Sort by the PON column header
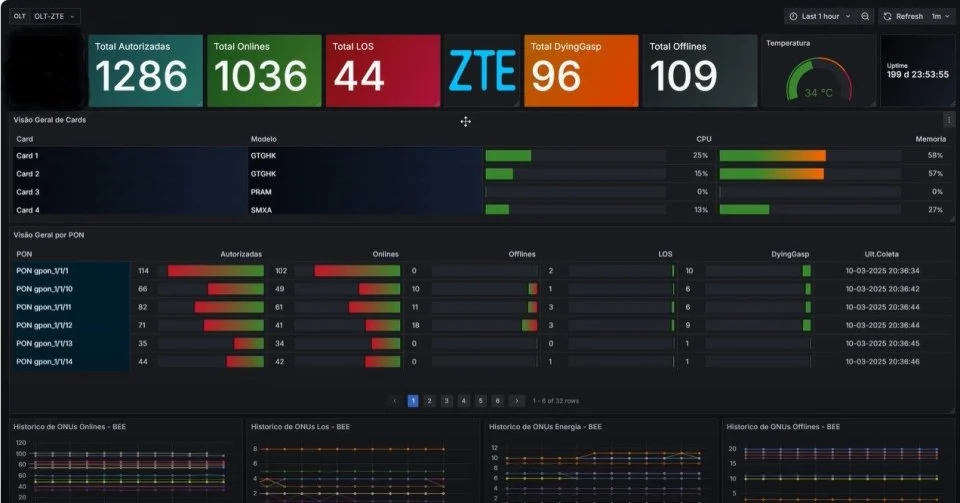The height and width of the screenshot is (503, 960). click(24, 254)
